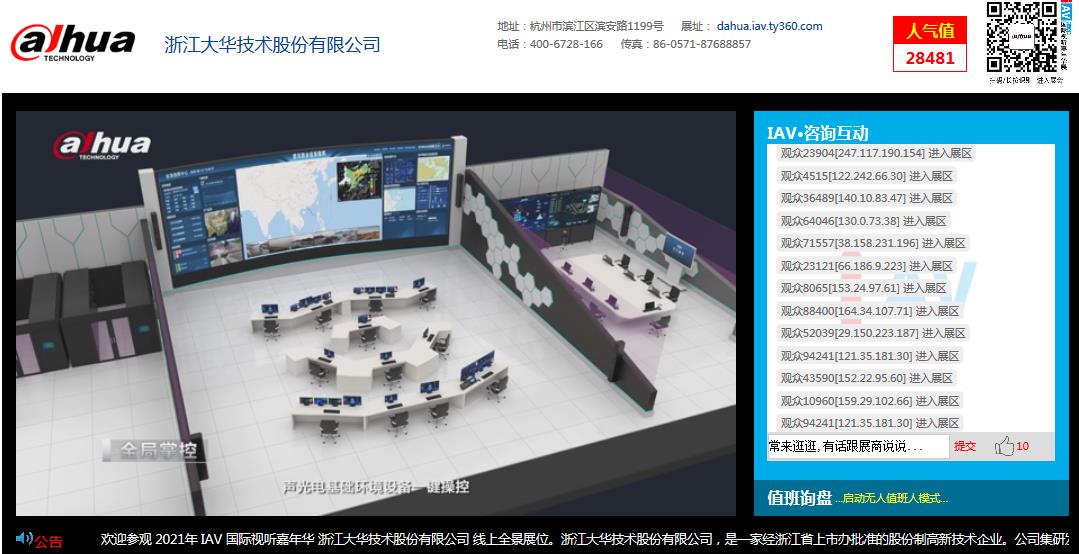Click the QR code image

click(x=1021, y=37)
